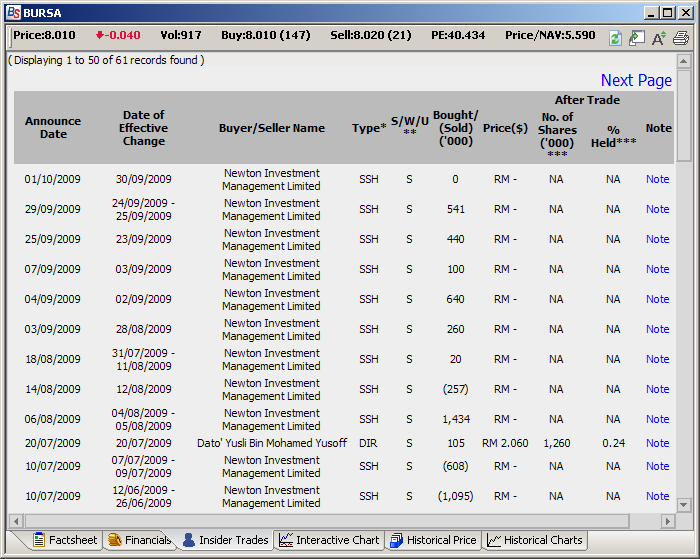The height and width of the screenshot is (559, 700).
Task: Open Note for 04/09/2009 announcement
Action: (657, 299)
